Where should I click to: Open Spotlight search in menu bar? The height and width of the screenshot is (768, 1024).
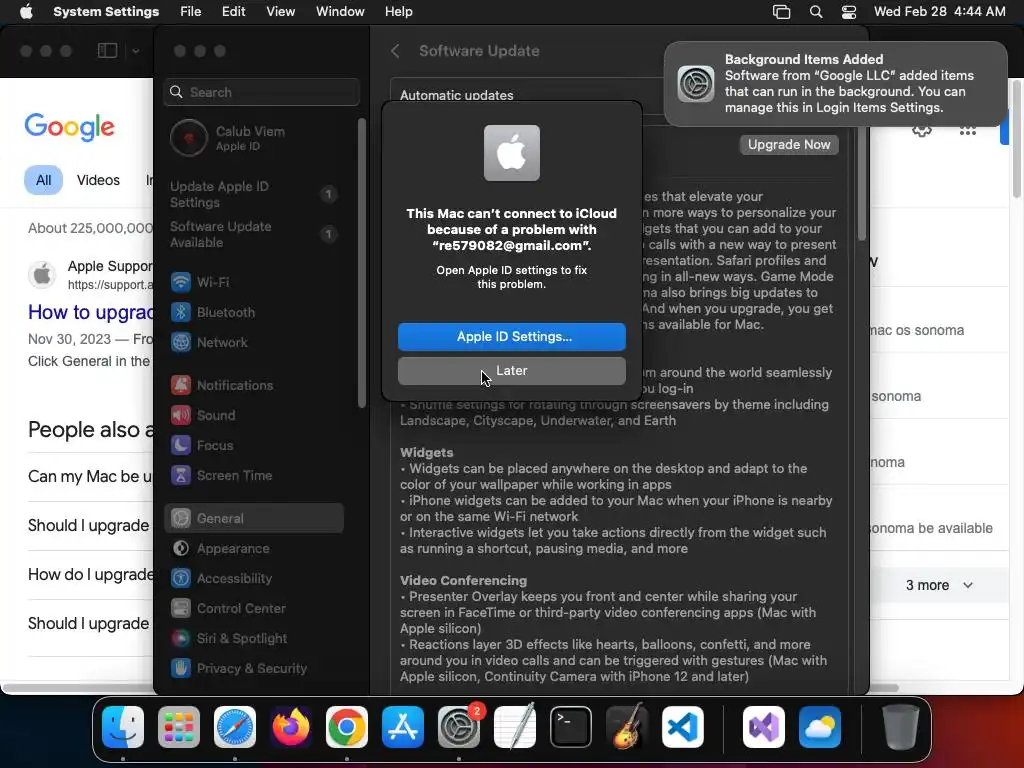(x=816, y=12)
